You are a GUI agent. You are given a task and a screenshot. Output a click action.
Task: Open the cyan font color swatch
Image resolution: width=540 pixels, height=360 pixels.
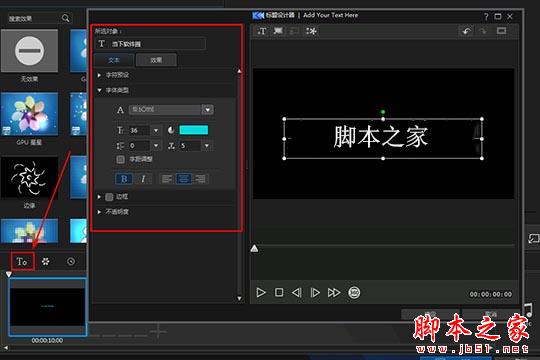pyautogui.click(x=194, y=130)
